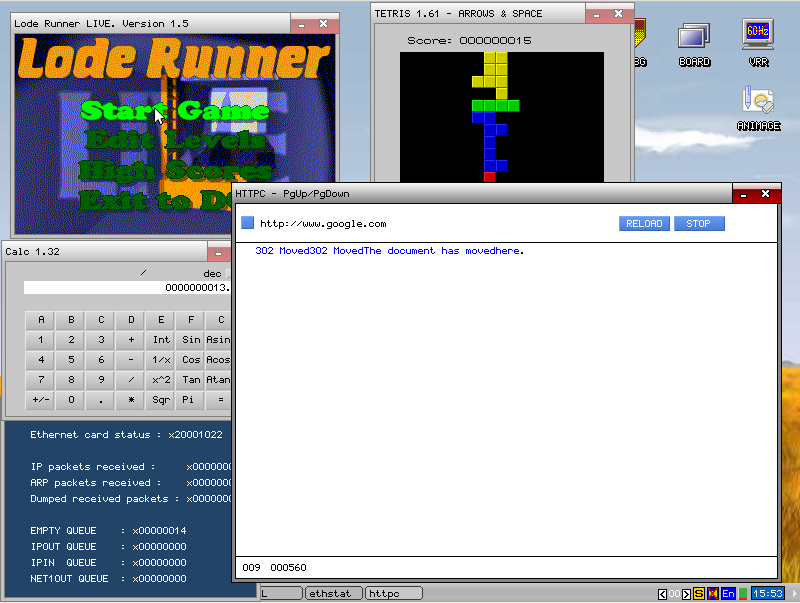Viewport: 800px width, 603px height.
Task: Click the right arrow next to 00 in tray
Action: pos(686,594)
